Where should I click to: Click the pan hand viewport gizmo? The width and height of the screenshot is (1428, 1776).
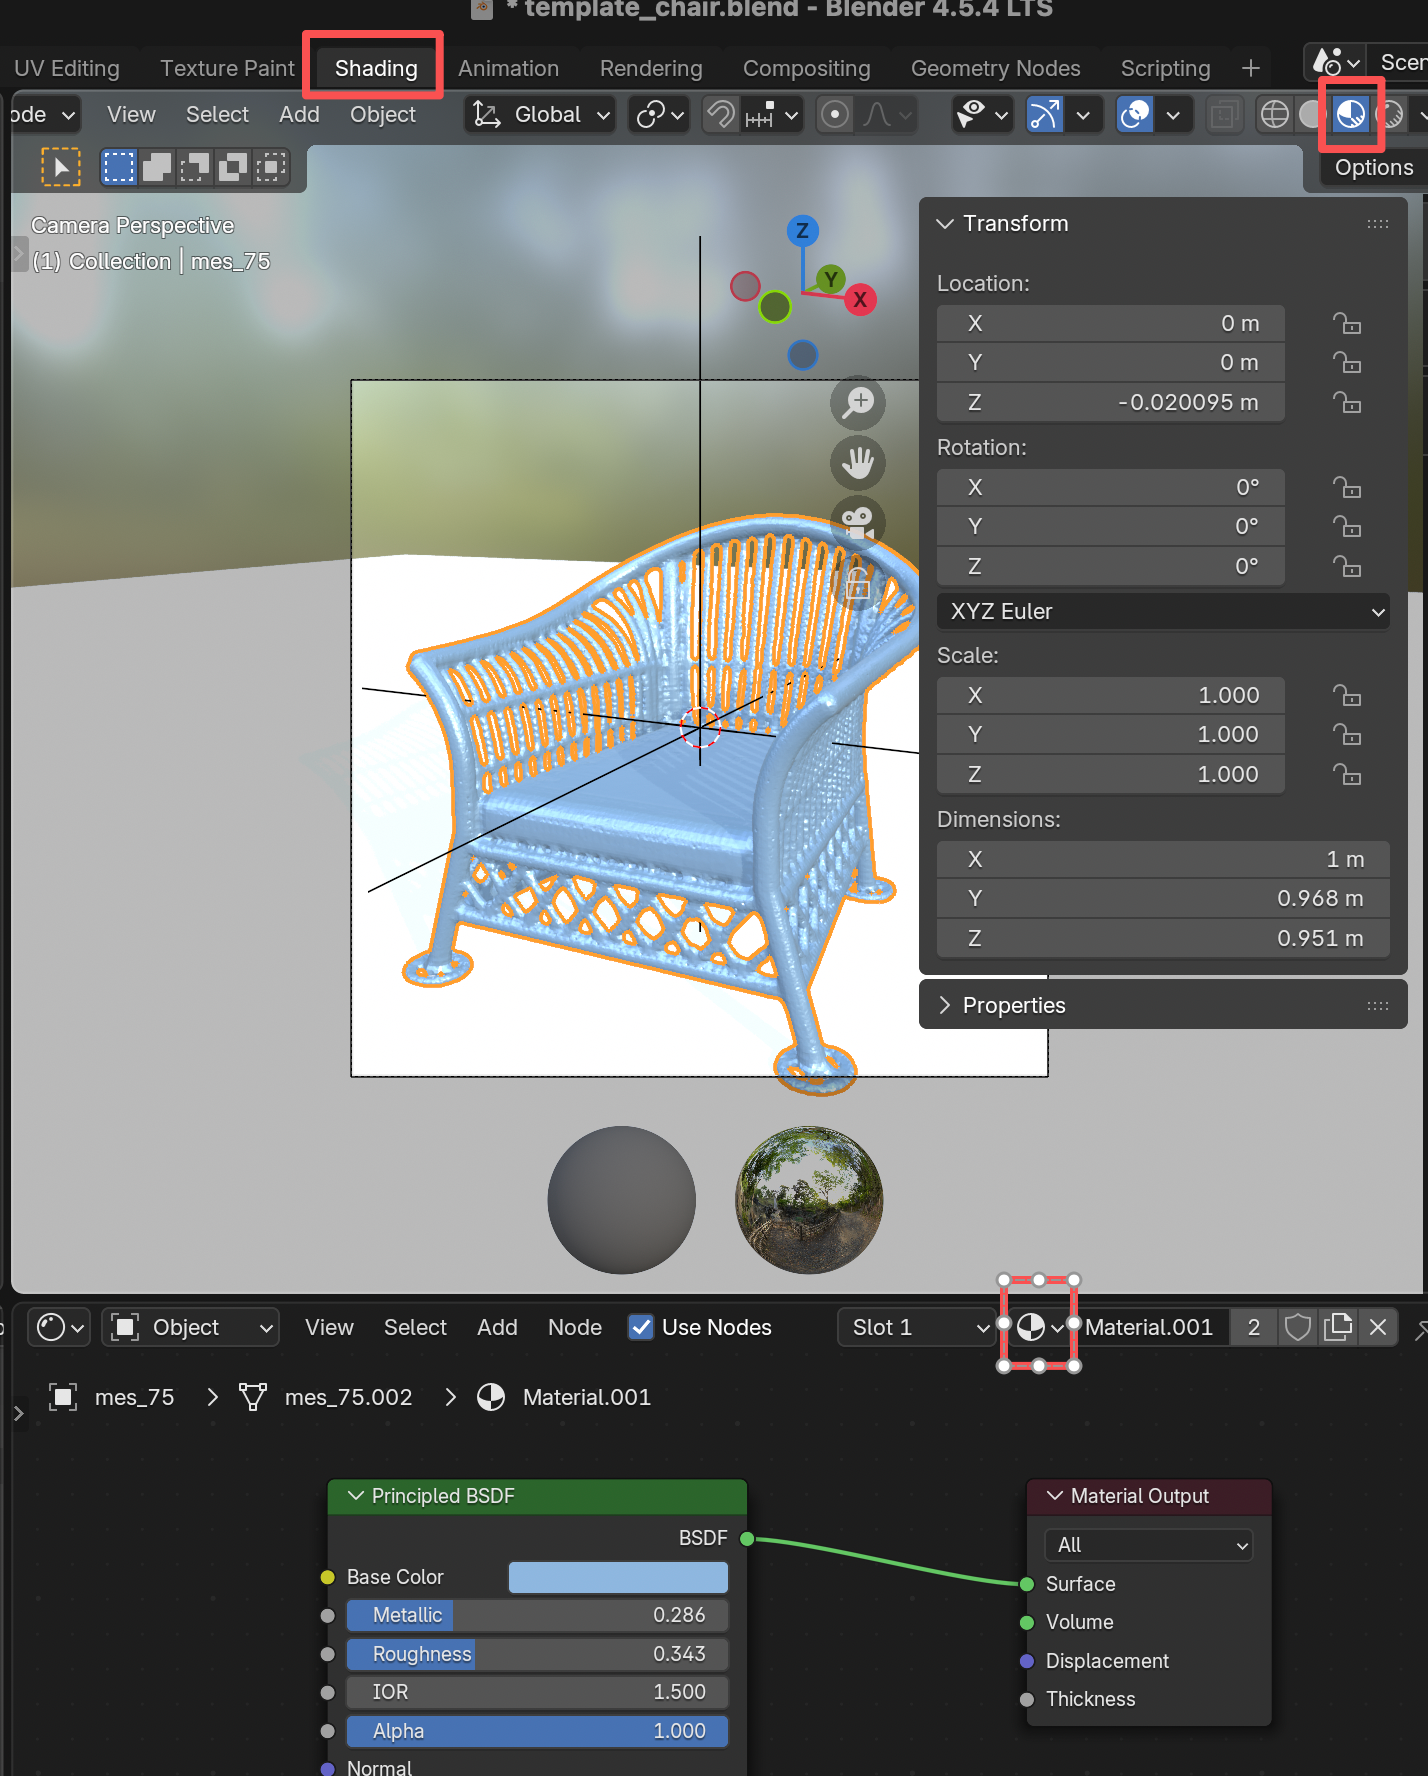point(858,463)
